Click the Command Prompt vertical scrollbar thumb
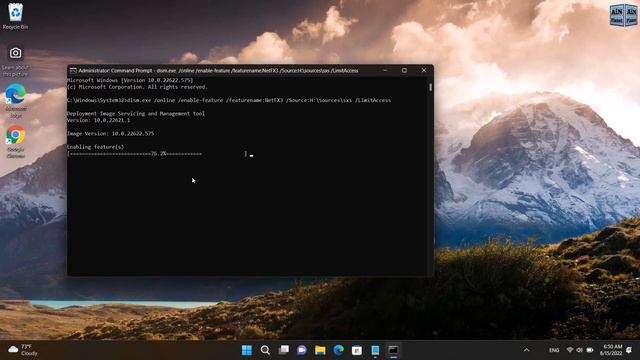Screen dimensions: 640x360 (430, 87)
